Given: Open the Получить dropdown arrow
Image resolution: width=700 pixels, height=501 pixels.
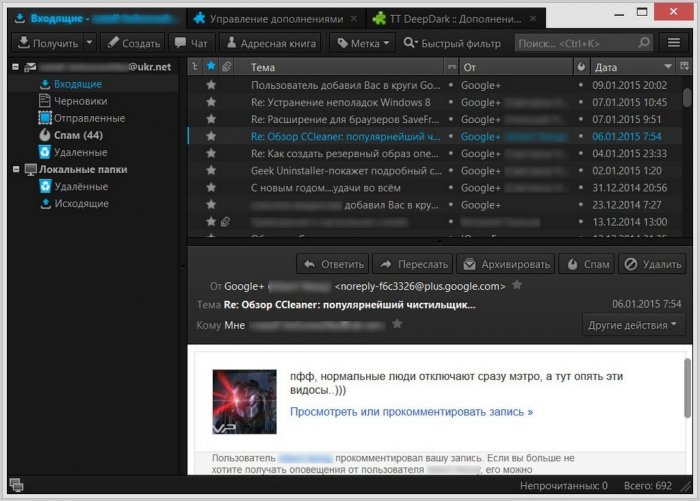Looking at the screenshot, I should (90, 43).
